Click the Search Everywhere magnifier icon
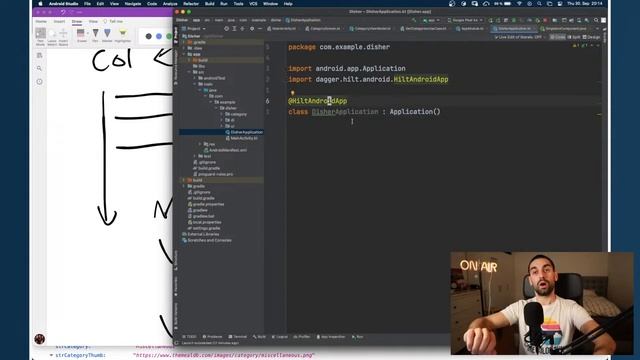This screenshot has height=360, width=640. coord(596,20)
